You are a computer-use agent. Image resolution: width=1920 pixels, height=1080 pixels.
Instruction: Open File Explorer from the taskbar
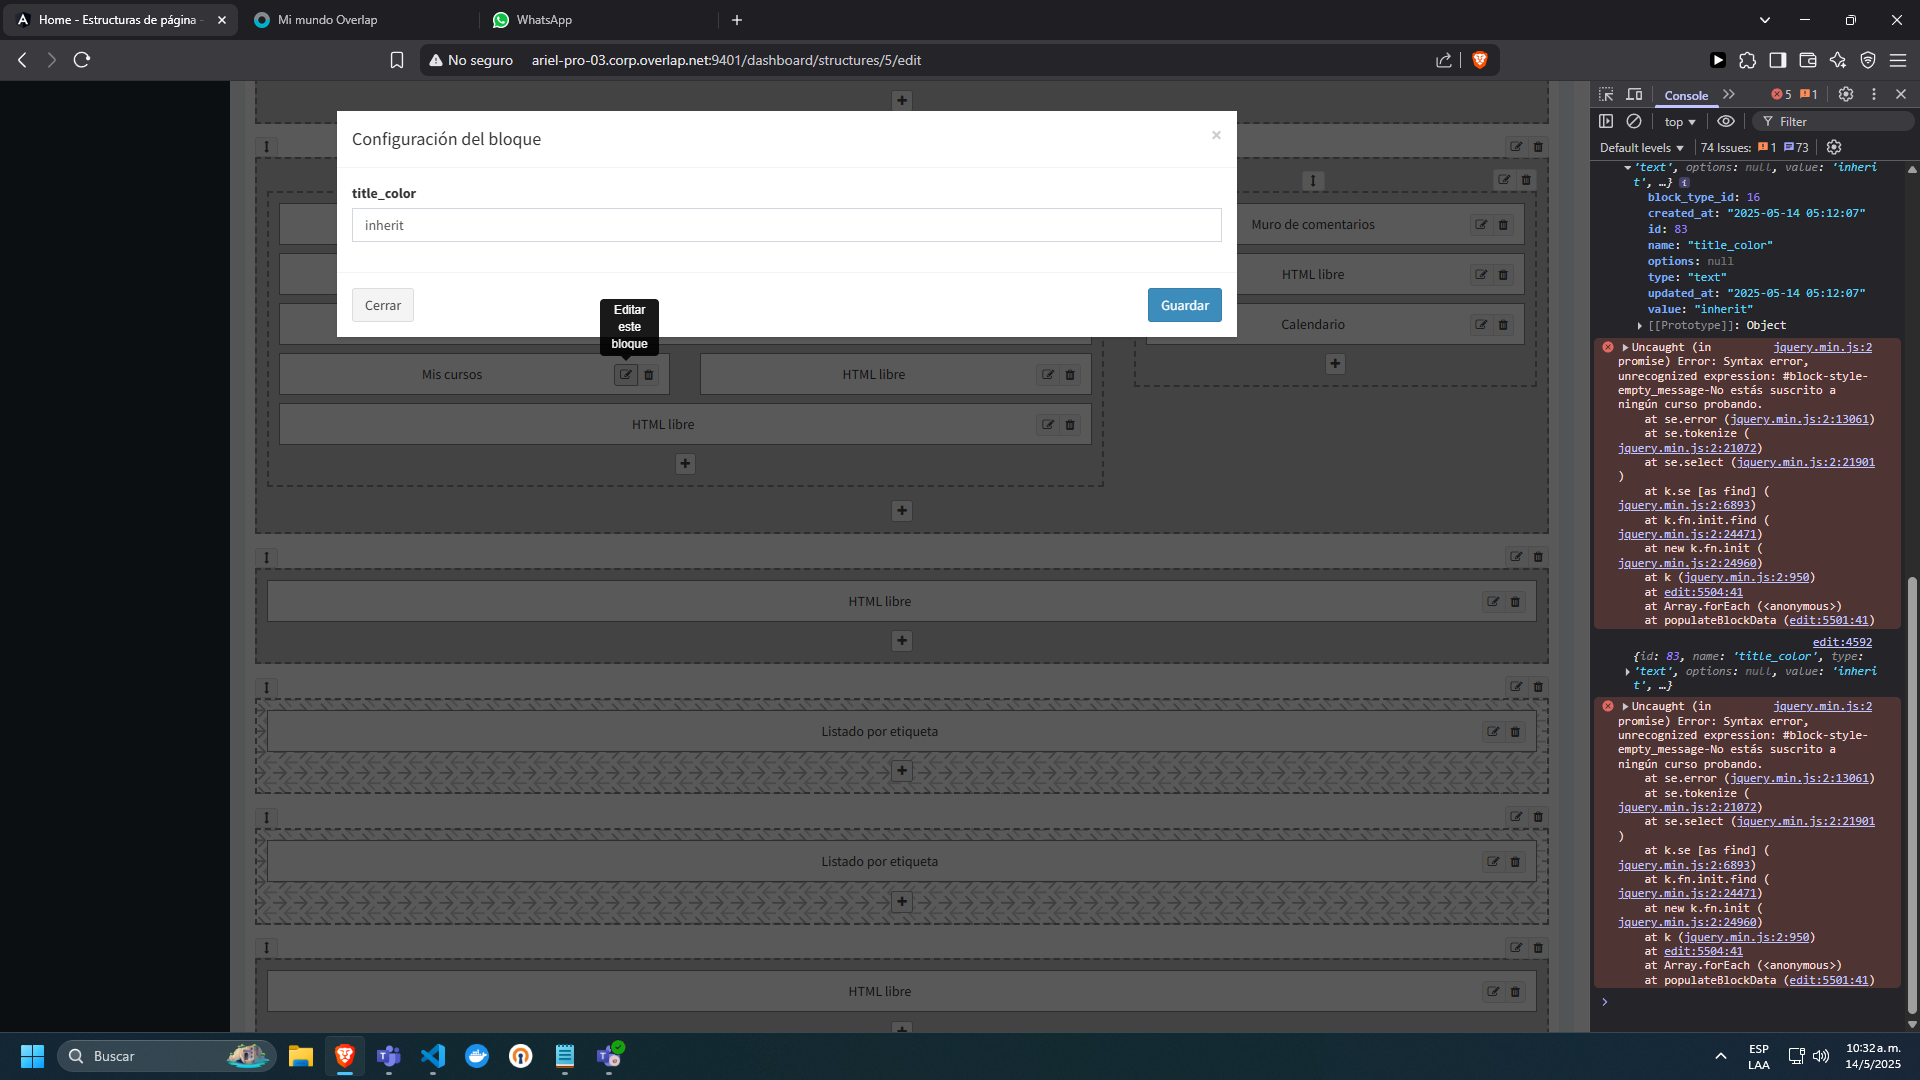(x=301, y=1056)
